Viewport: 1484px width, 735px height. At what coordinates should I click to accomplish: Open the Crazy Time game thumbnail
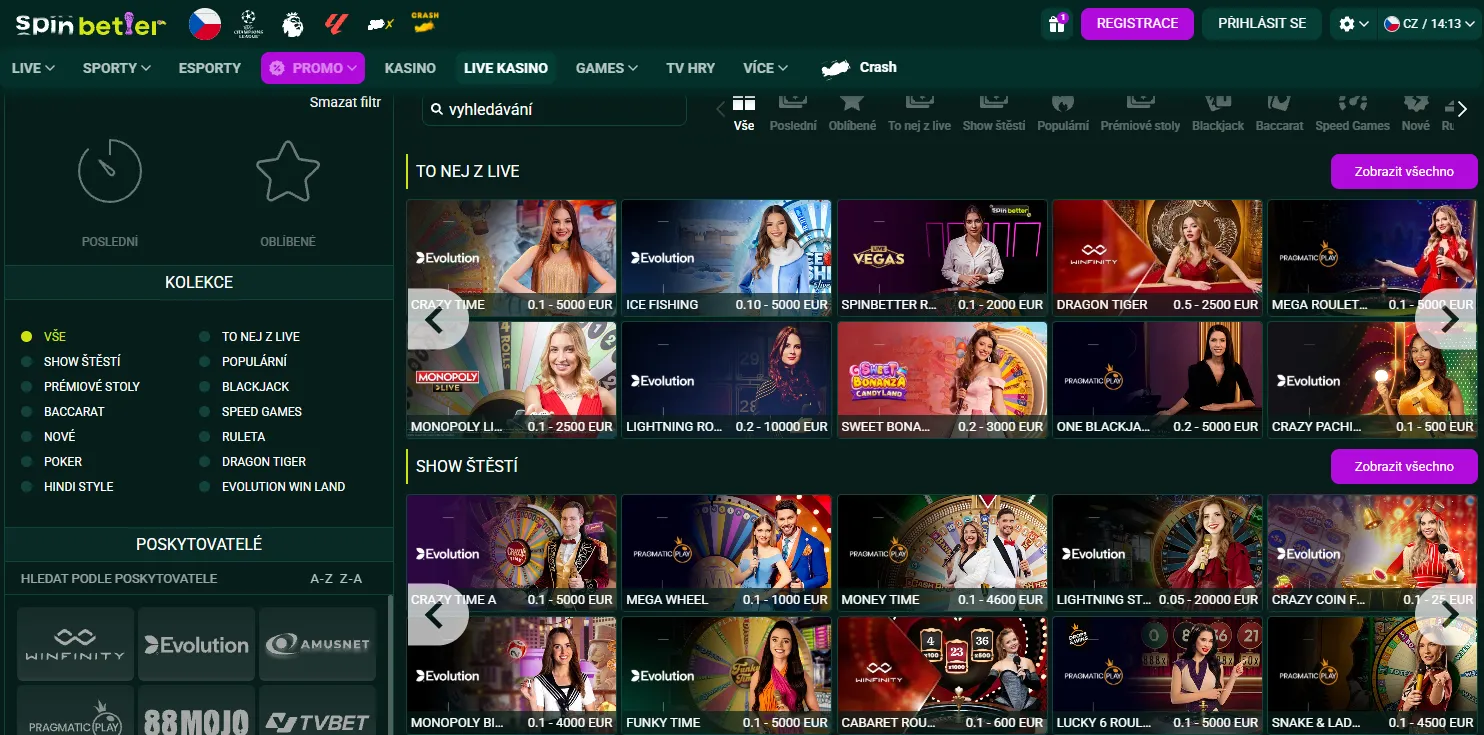512,258
